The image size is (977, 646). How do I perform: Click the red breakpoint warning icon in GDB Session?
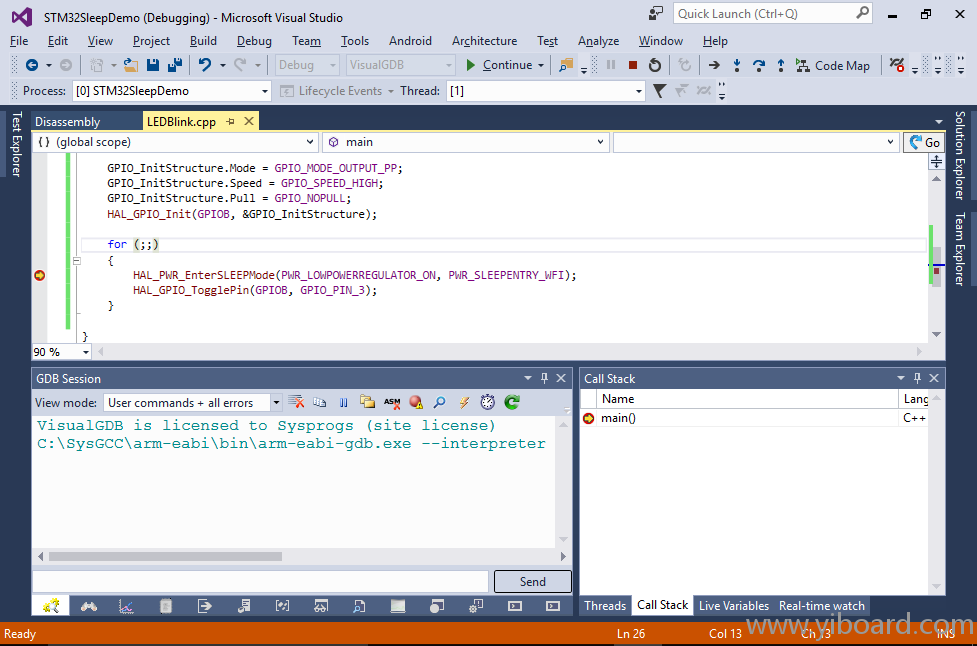coord(416,402)
